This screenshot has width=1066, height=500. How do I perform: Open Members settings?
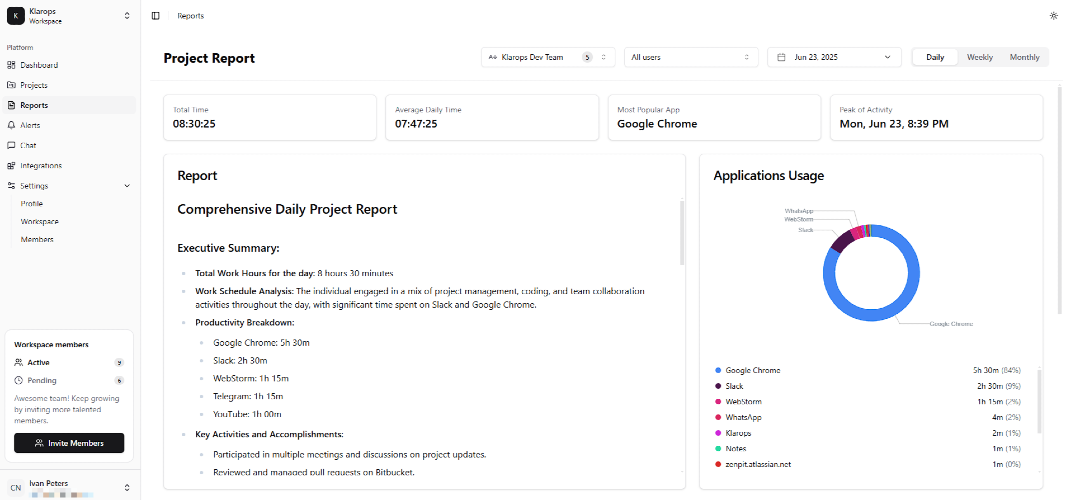tap(37, 239)
